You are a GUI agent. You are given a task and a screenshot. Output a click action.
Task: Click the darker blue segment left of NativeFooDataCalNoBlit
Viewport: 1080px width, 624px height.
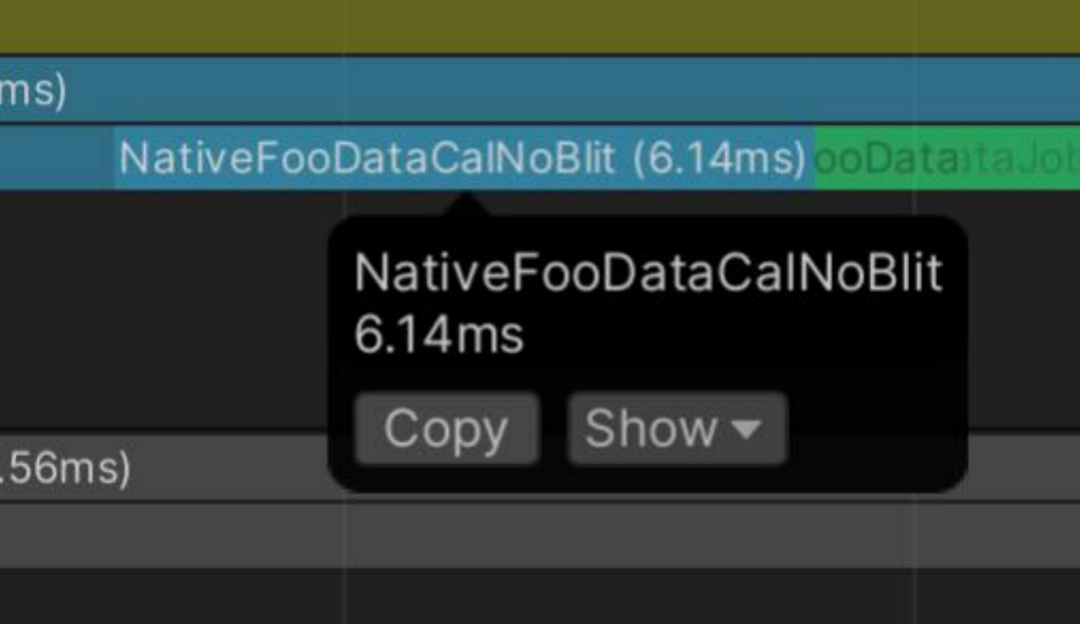pyautogui.click(x=57, y=158)
